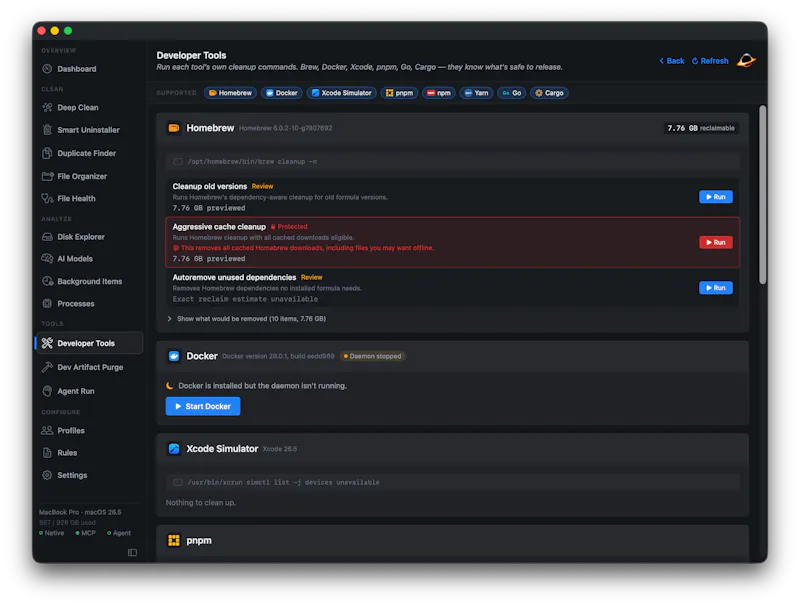Viewport: 800px width, 606px height.
Task: Click "Nothing to clean up." text
Action: click(201, 502)
